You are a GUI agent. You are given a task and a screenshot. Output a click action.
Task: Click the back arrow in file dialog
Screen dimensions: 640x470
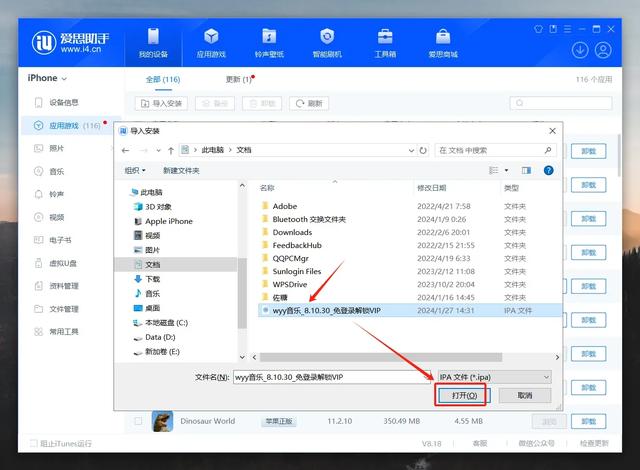(x=125, y=151)
